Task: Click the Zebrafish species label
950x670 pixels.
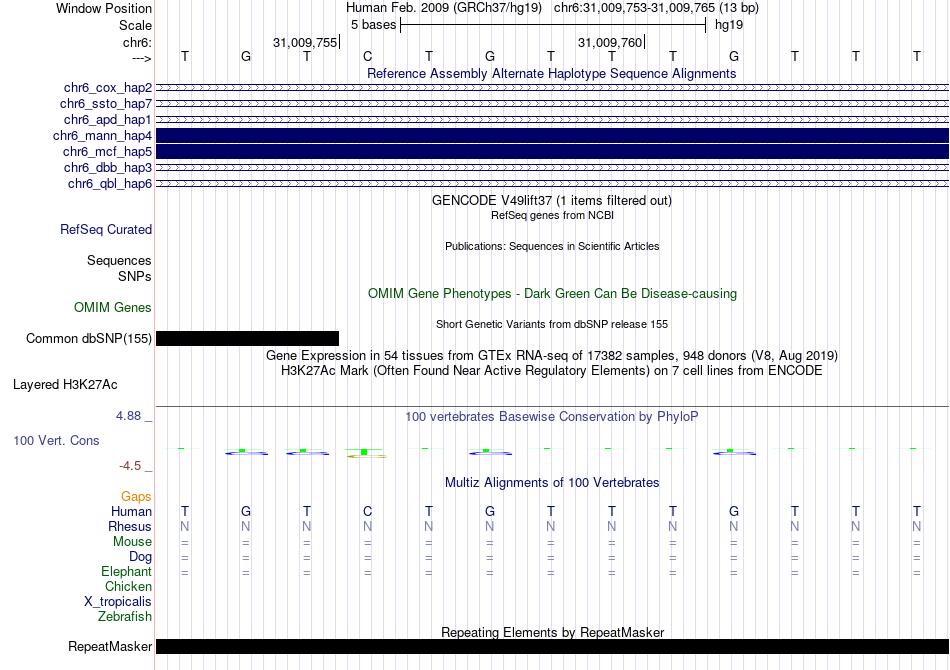Action: 125,617
